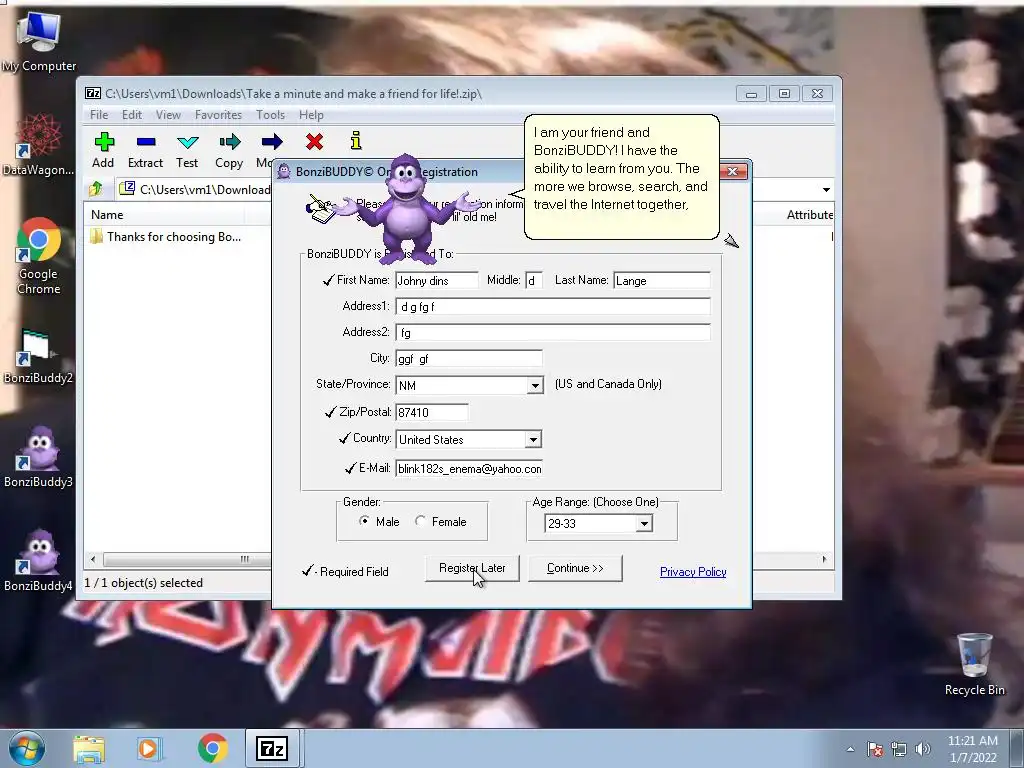Click the red Delete X icon in 7-Zip
This screenshot has width=1024, height=768.
314,142
